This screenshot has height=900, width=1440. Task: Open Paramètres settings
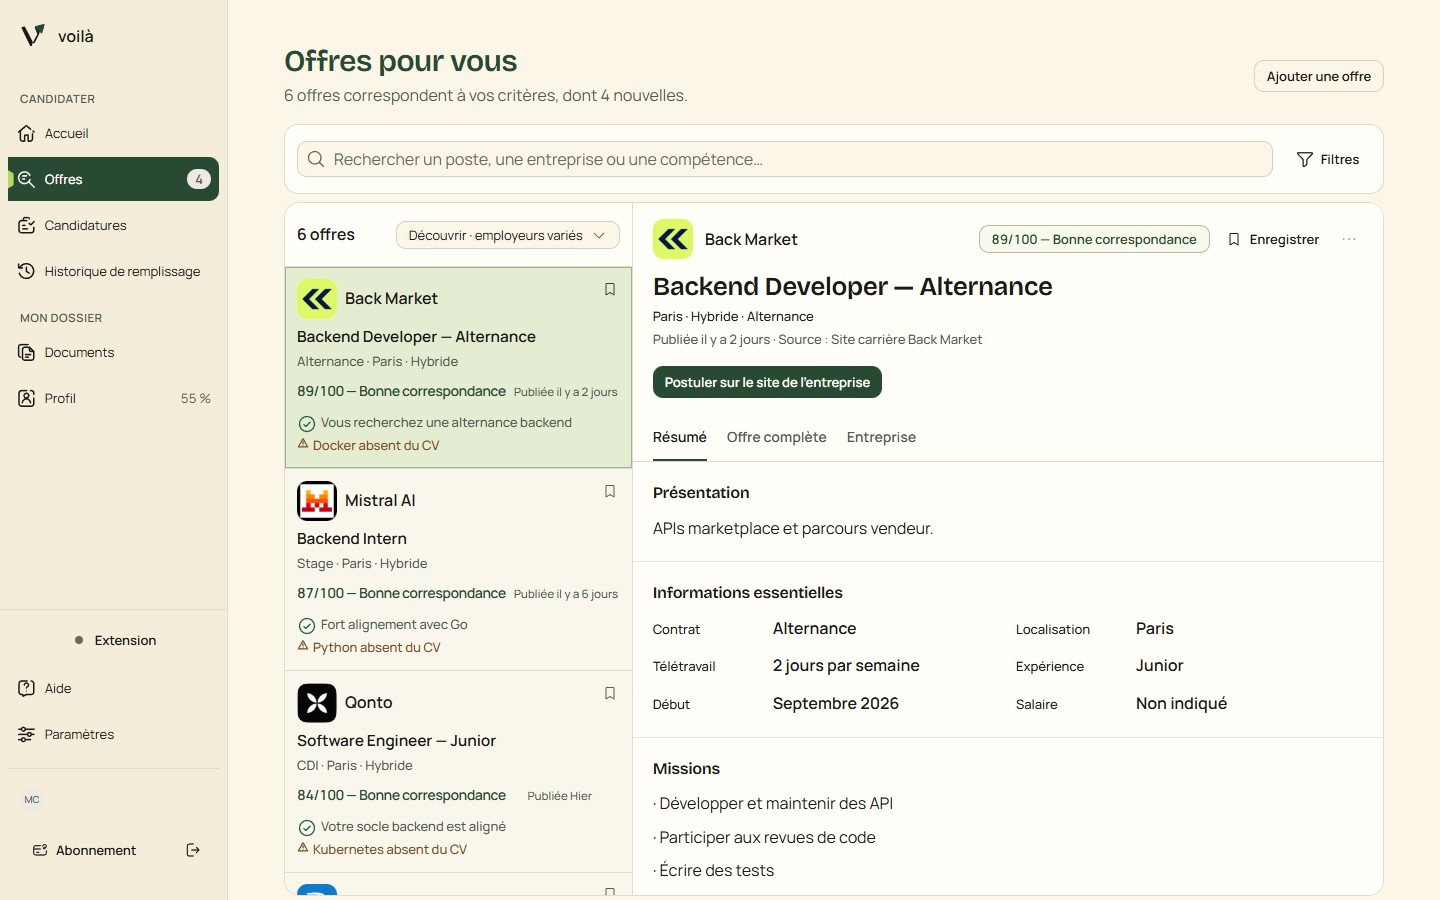[x=113, y=734]
